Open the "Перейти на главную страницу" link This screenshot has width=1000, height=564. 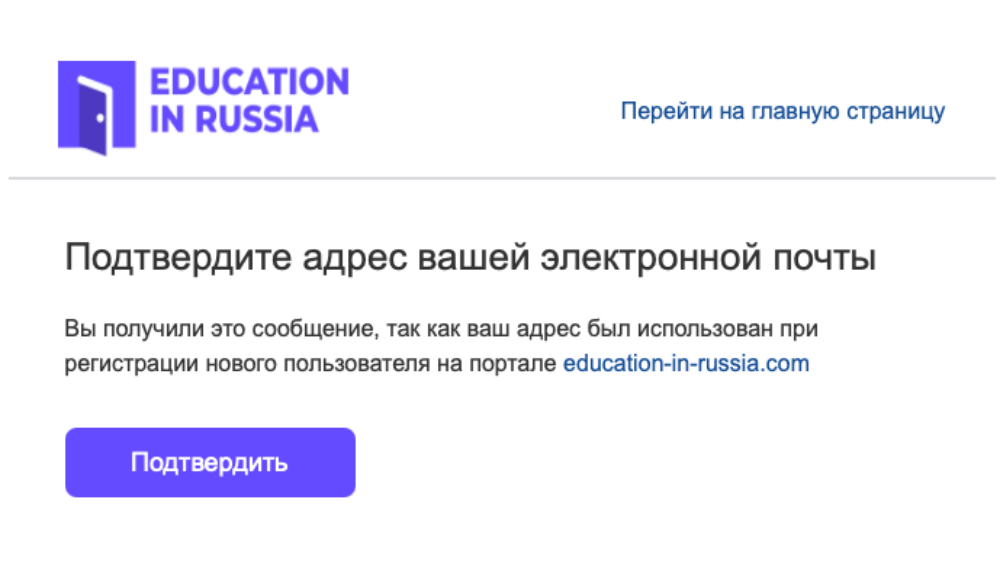point(782,110)
